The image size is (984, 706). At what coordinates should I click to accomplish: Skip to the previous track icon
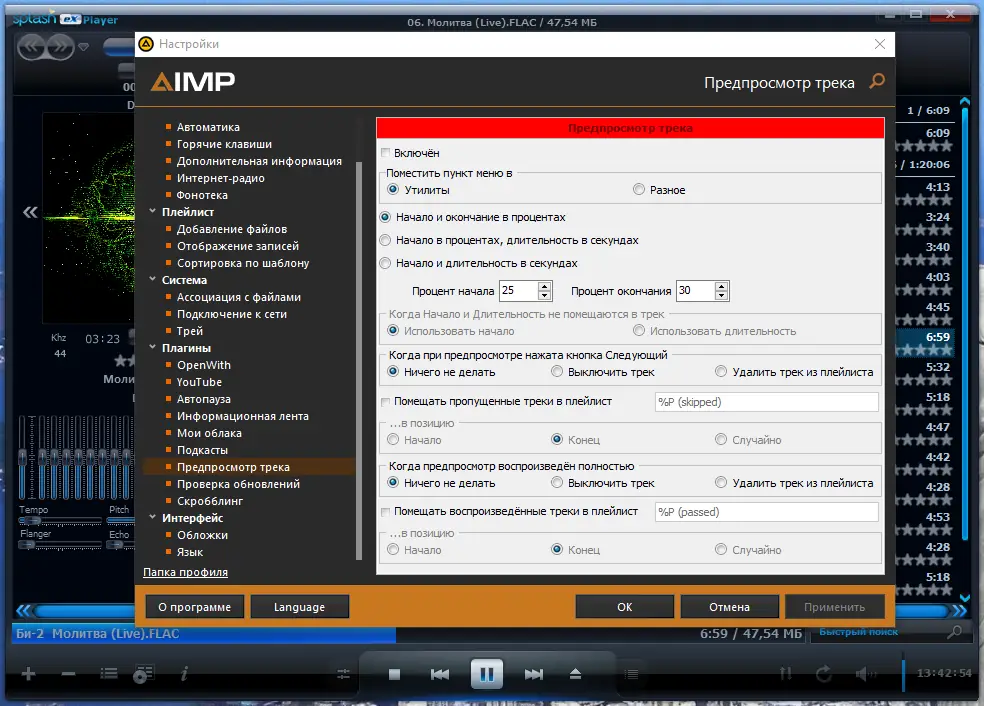tap(440, 675)
